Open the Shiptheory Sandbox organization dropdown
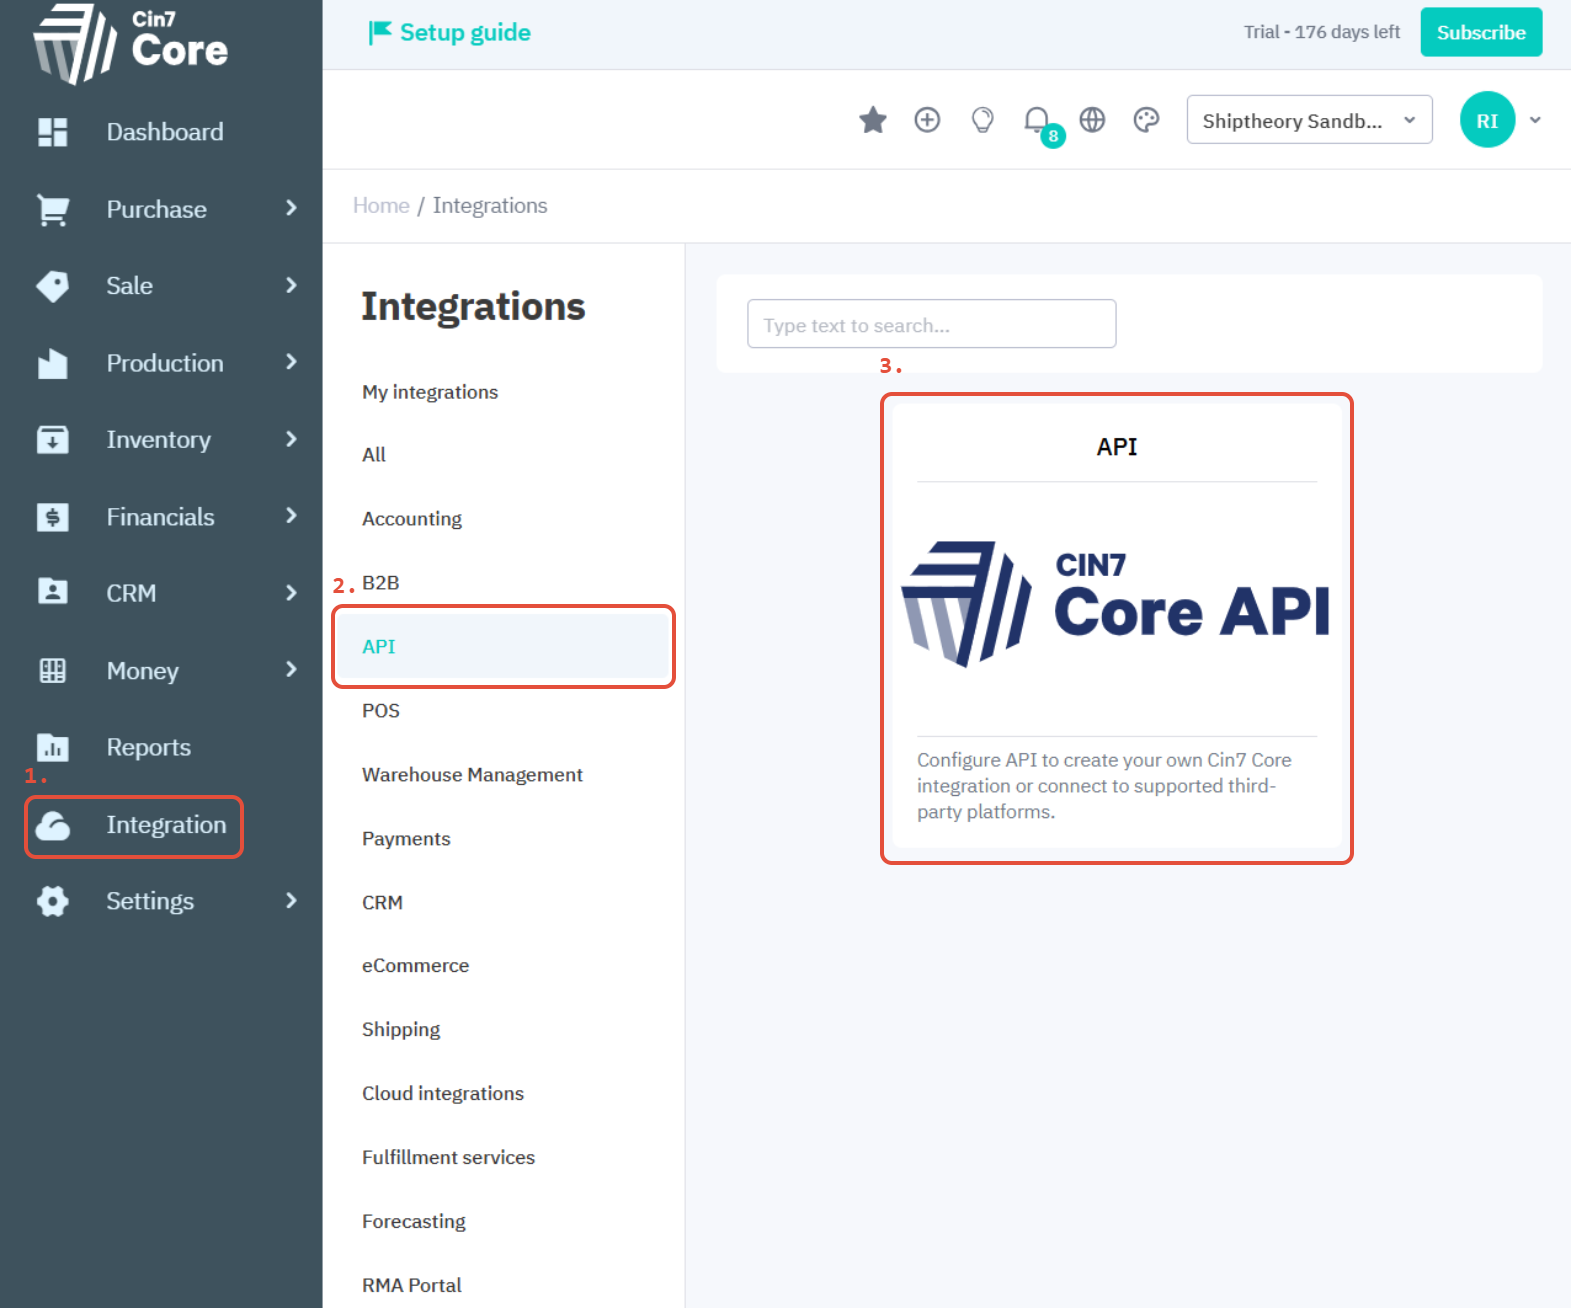 pyautogui.click(x=1309, y=120)
